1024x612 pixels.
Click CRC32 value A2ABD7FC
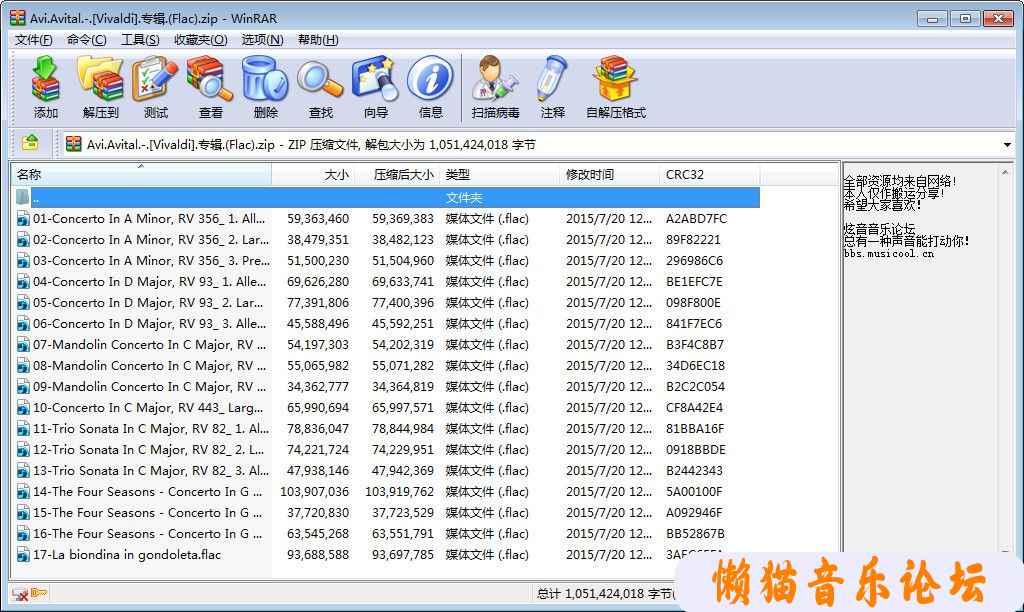click(x=696, y=219)
